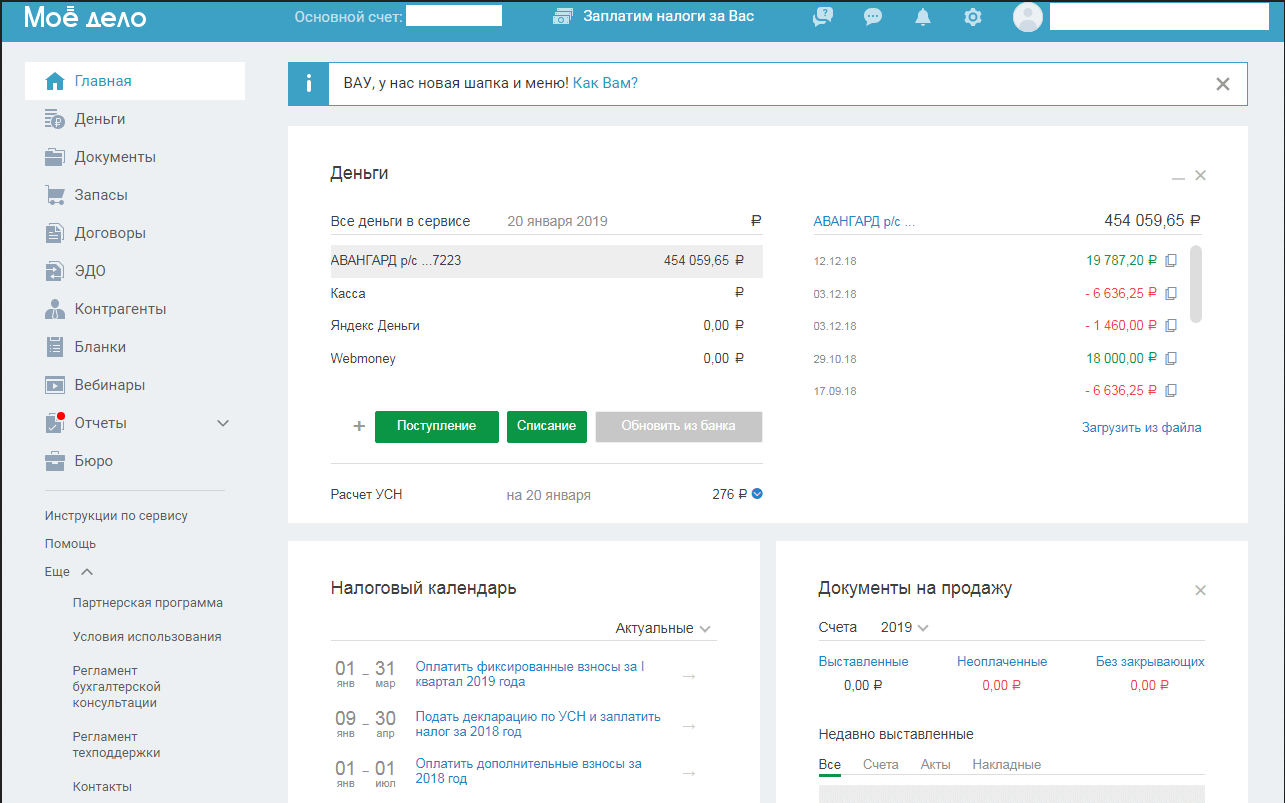1285x803 pixels.
Task: Copy the 19 787,20 ₽ transaction
Action: [x=1172, y=261]
